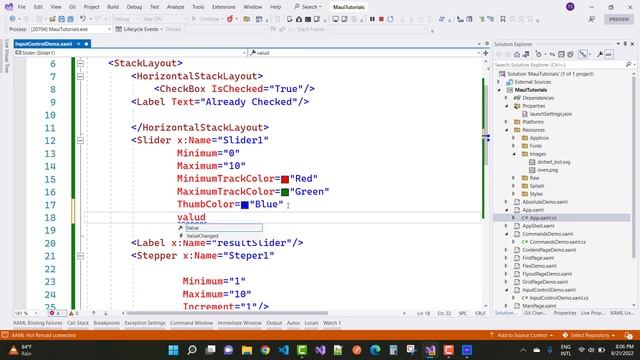
Task: Split the editor with the plus icon
Action: coord(485,53)
